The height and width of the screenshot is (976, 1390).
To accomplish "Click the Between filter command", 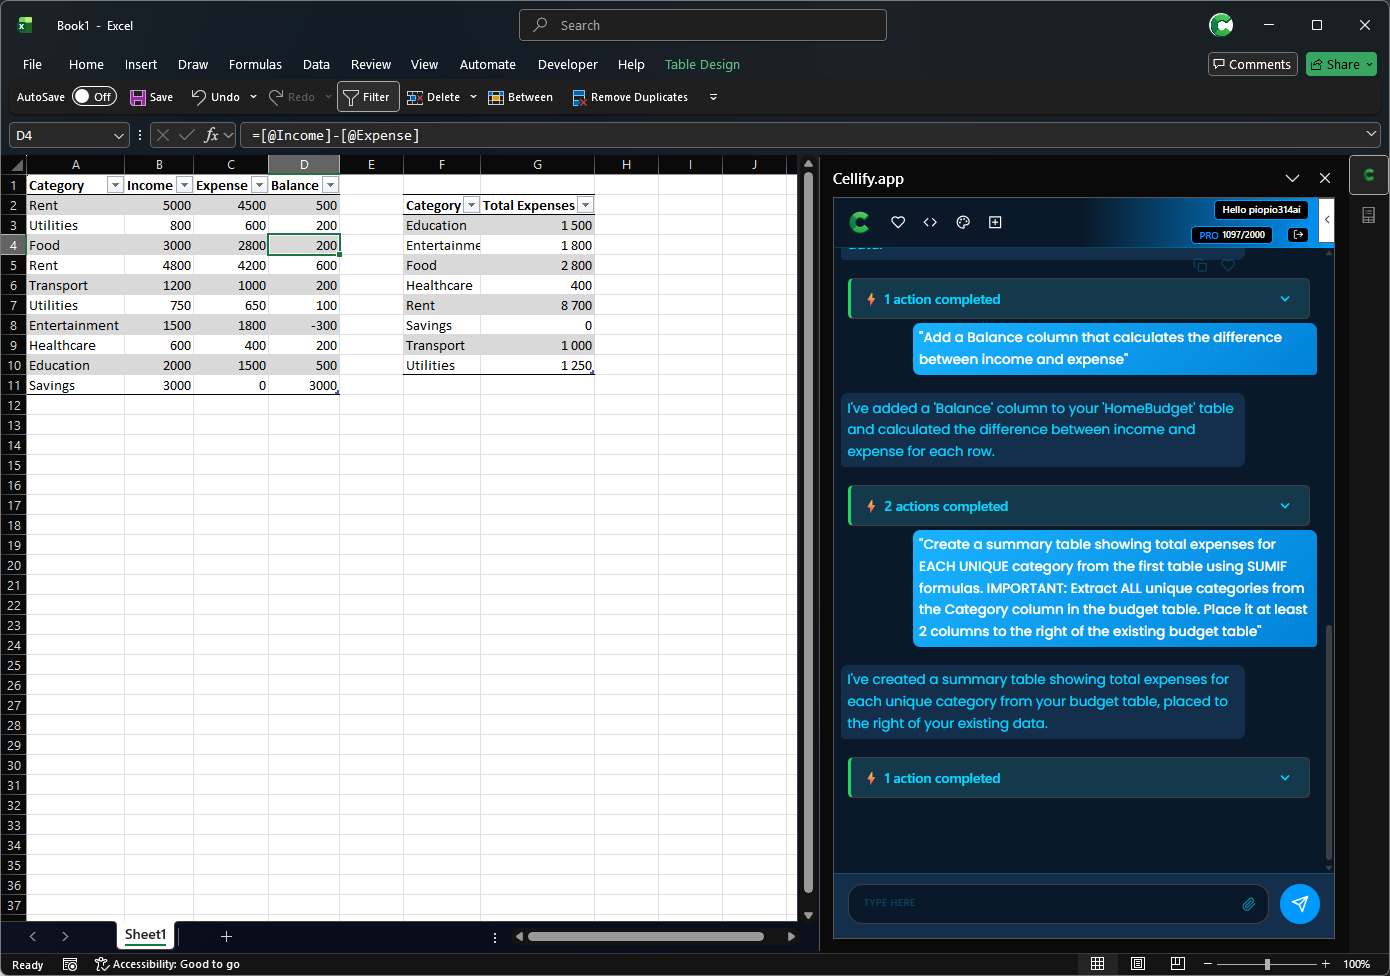I will click(520, 97).
